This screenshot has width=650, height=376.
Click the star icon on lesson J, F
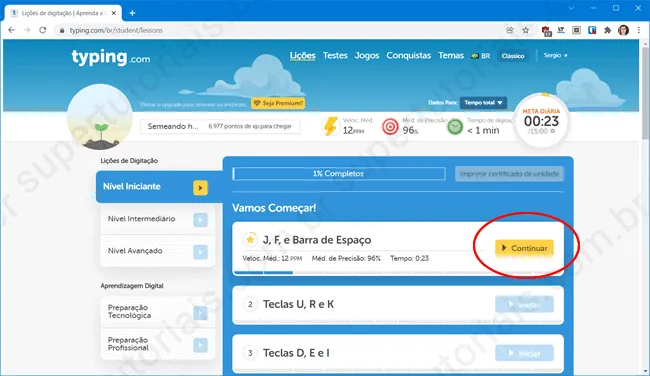pyautogui.click(x=250, y=239)
